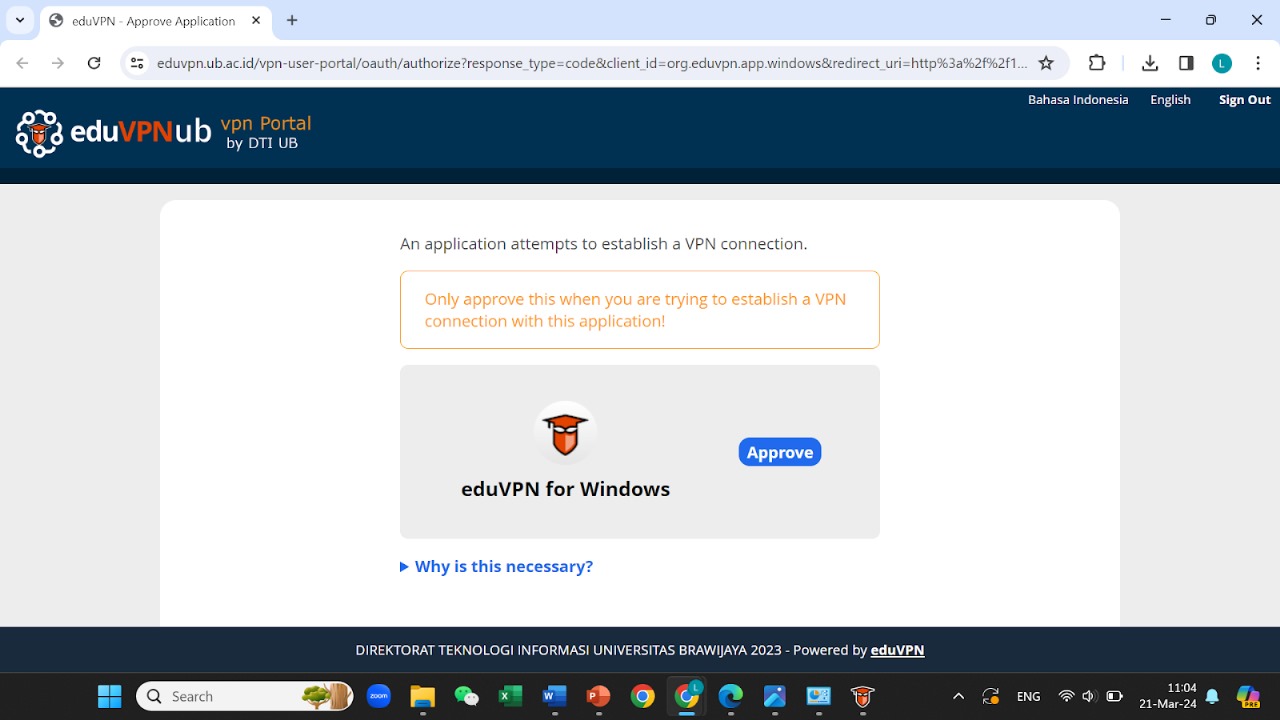Toggle the browser side panel
Screen dimensions: 1280x720
click(1186, 63)
